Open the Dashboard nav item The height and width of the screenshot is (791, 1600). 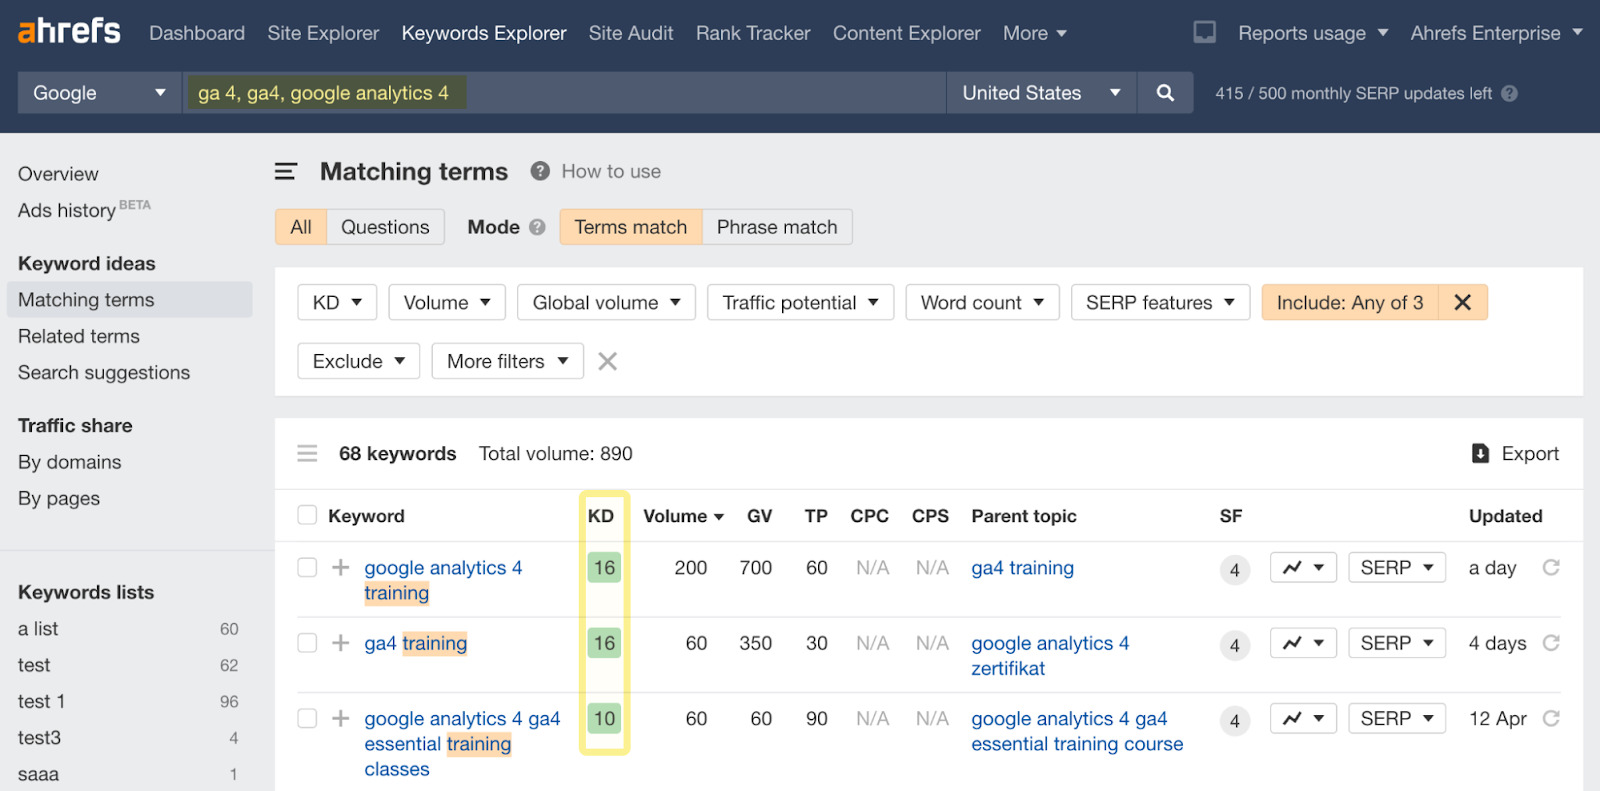click(x=197, y=33)
